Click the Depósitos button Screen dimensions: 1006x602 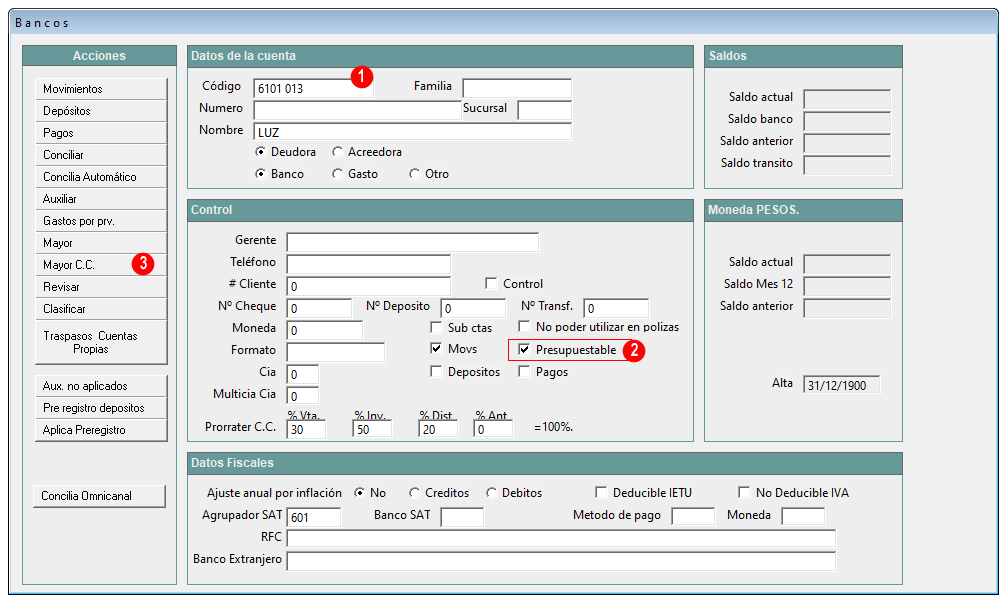101,110
